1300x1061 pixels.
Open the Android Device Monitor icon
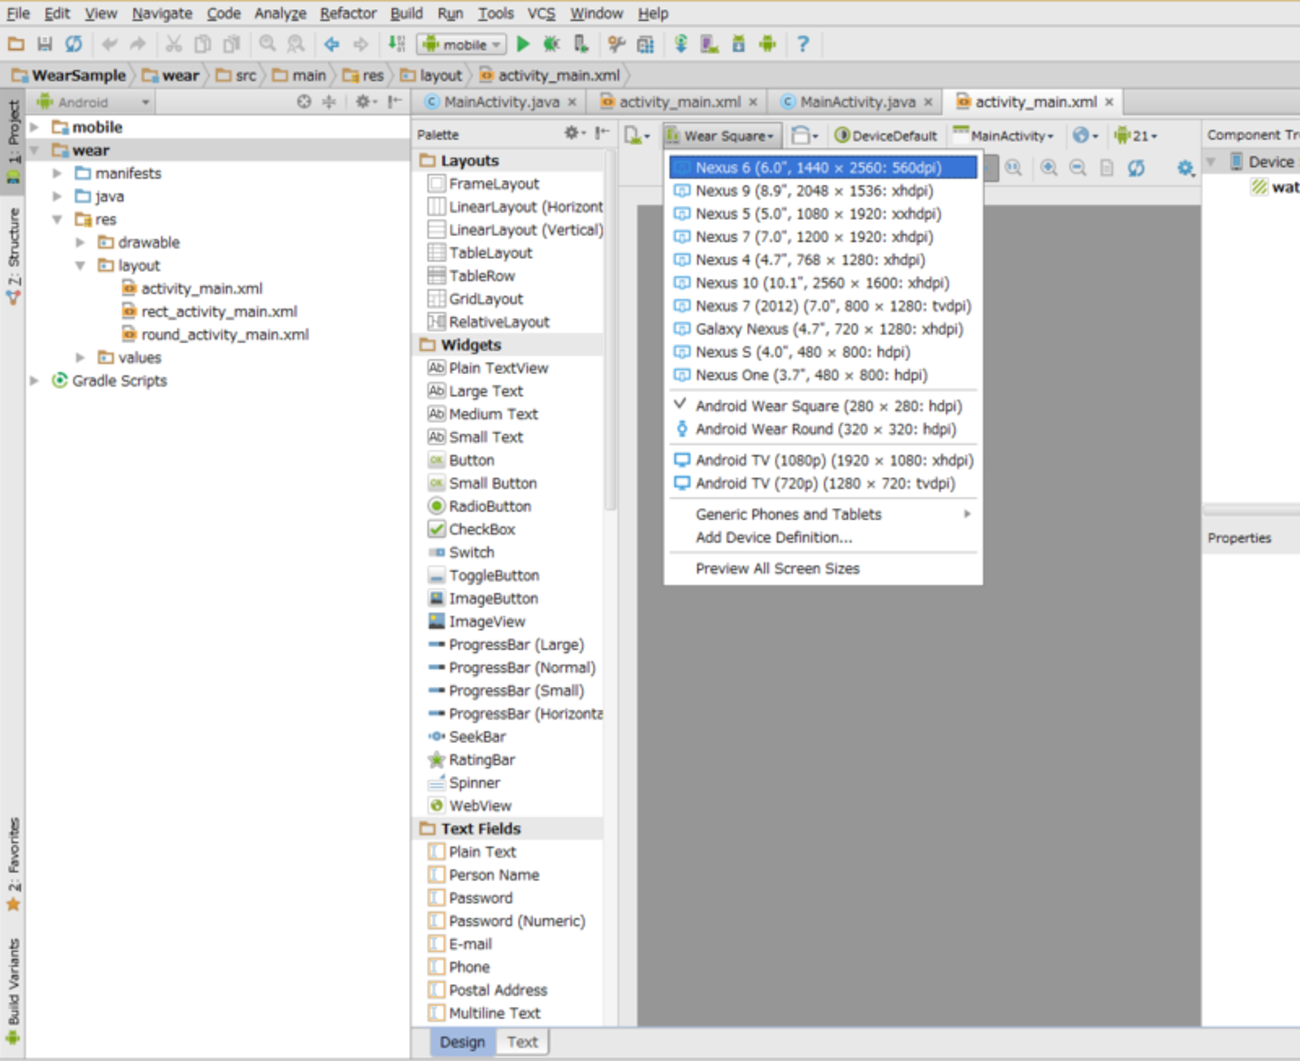tap(768, 44)
